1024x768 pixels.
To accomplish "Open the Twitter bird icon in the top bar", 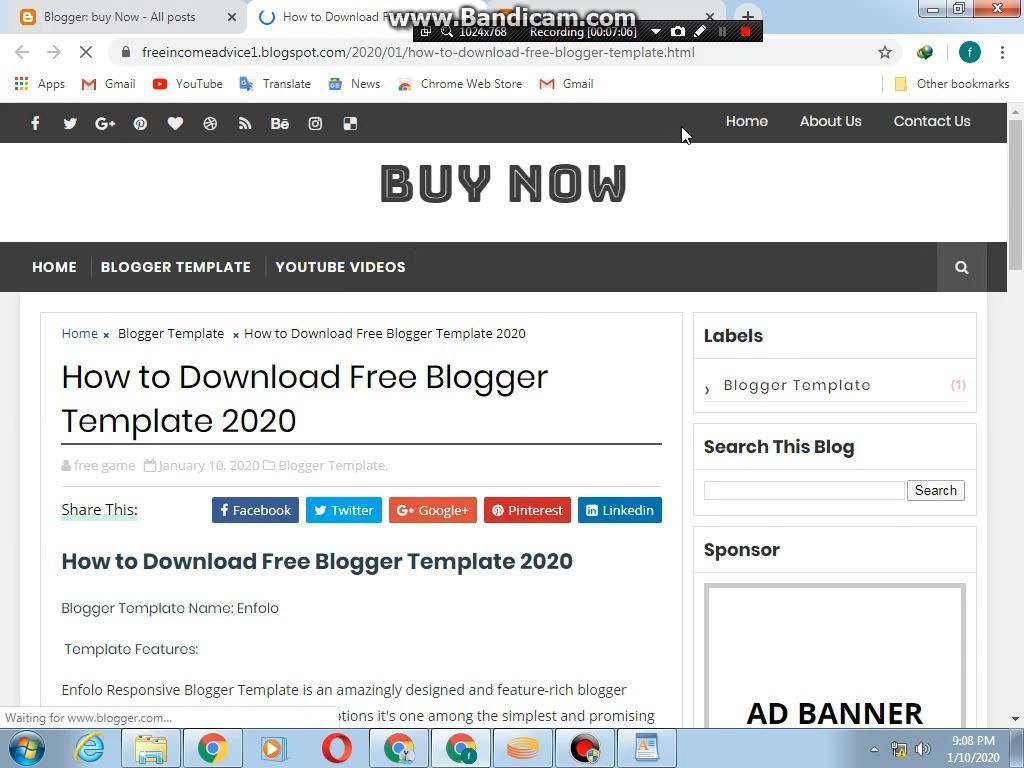I will [70, 123].
